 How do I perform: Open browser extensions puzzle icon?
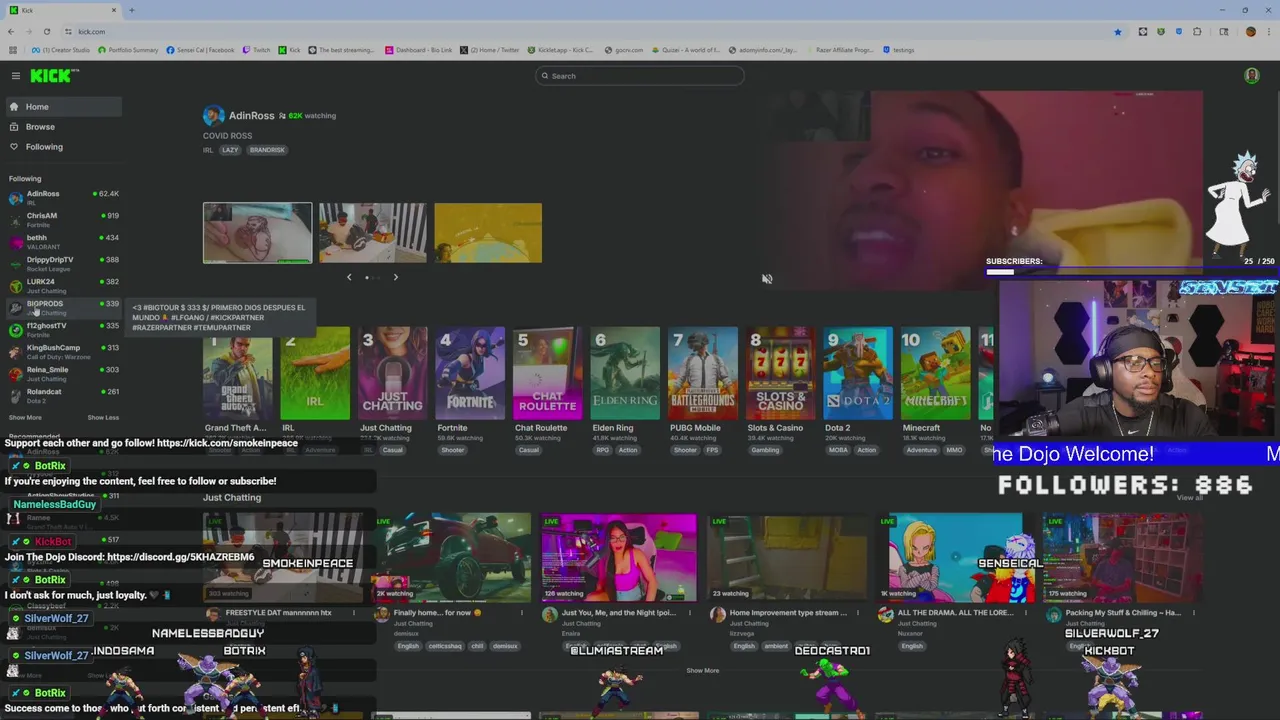1196,31
